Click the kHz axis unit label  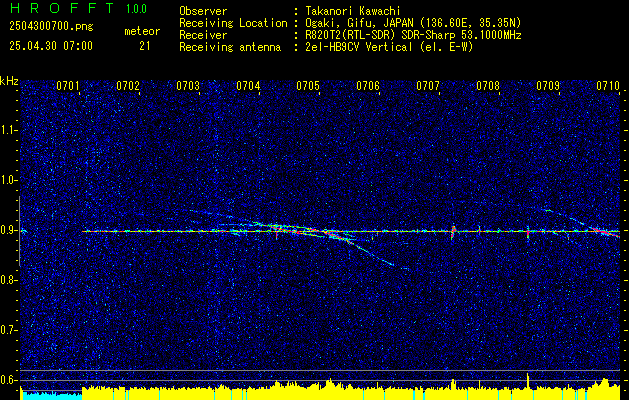pyautogui.click(x=9, y=81)
